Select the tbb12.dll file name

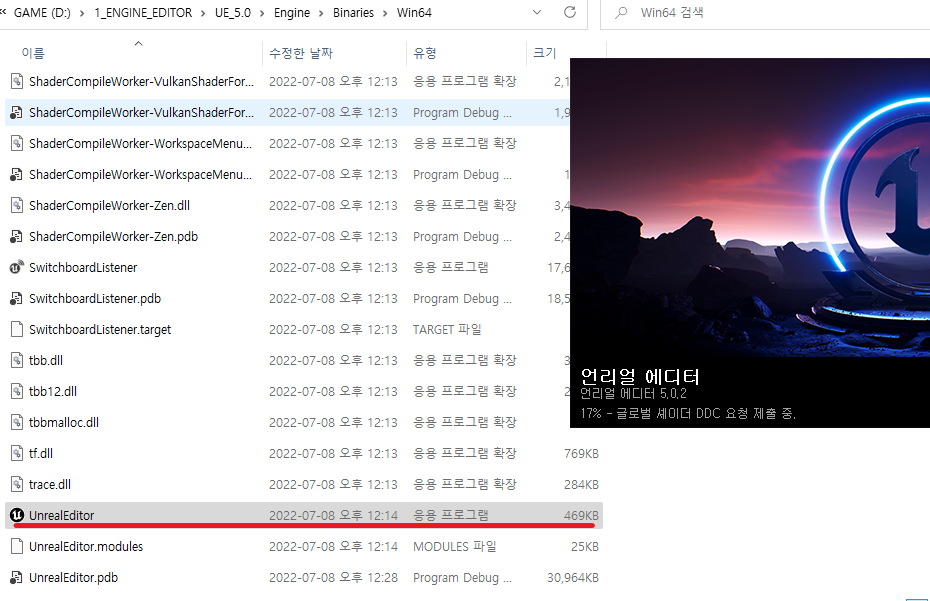tap(53, 392)
